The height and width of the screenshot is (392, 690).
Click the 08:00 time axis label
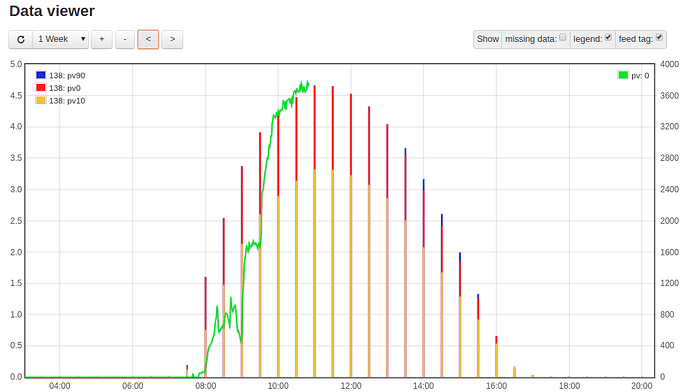coord(206,386)
